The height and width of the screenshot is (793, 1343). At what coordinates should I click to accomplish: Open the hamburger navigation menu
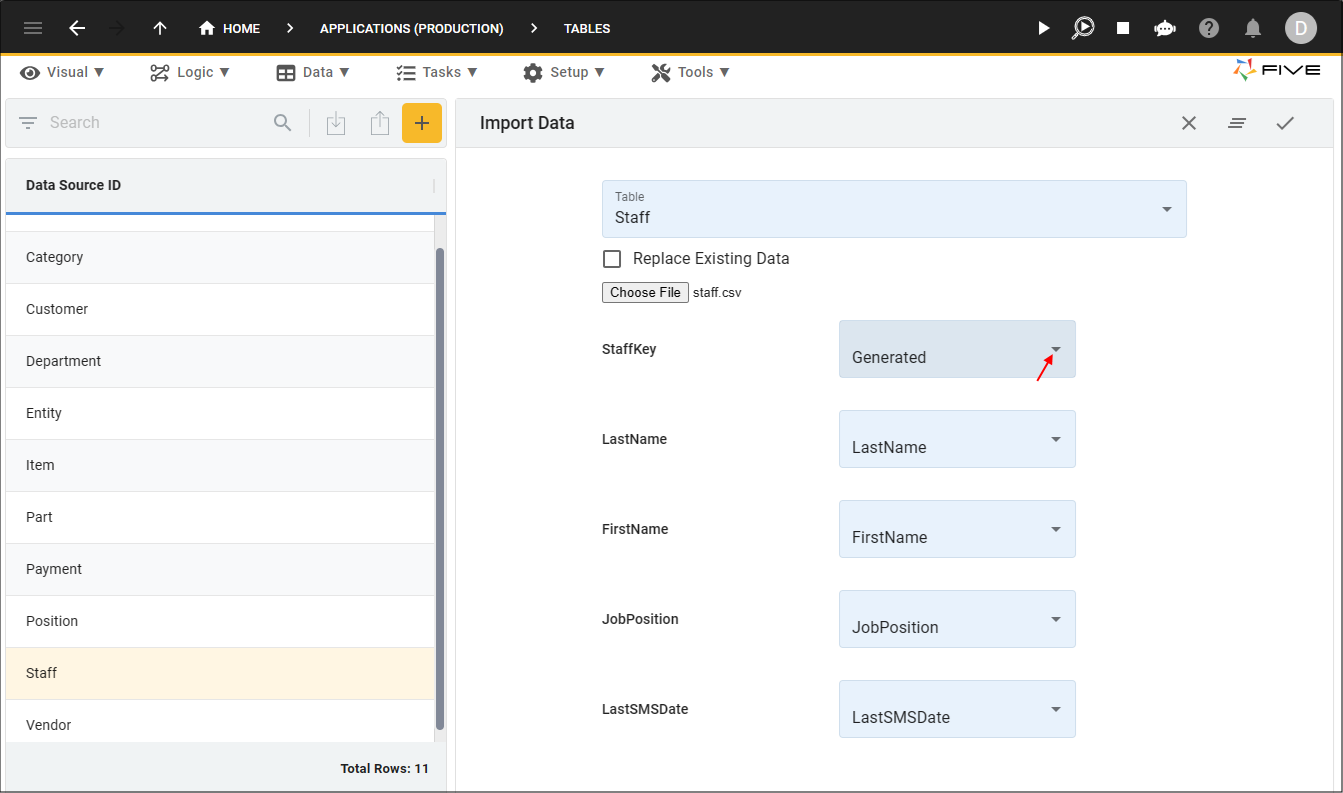33,28
